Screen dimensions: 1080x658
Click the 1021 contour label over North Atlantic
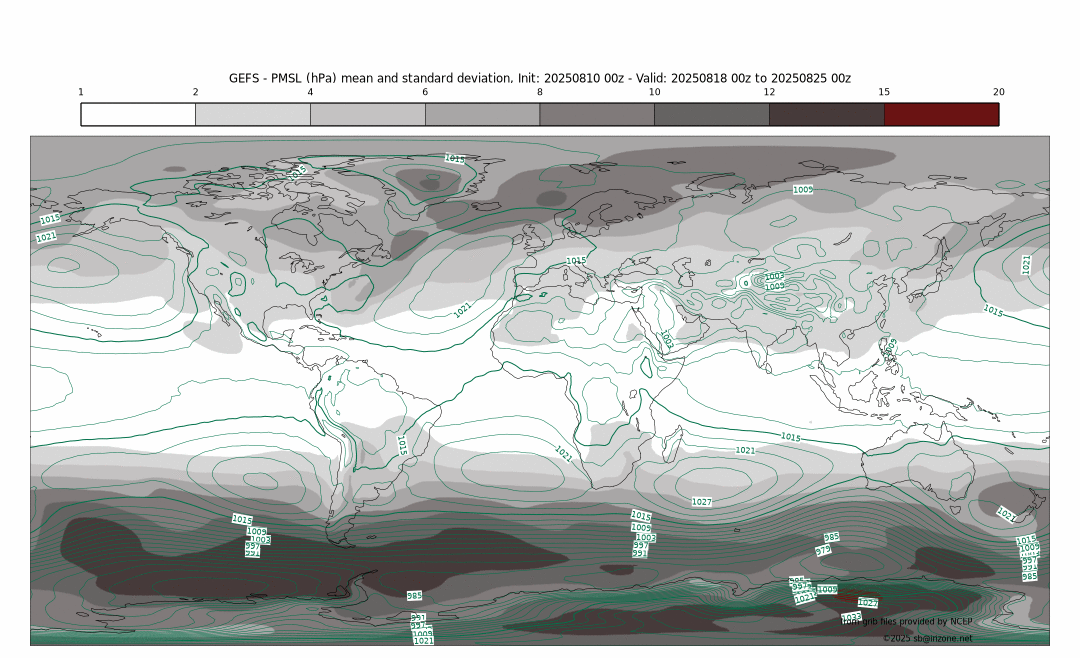463,310
